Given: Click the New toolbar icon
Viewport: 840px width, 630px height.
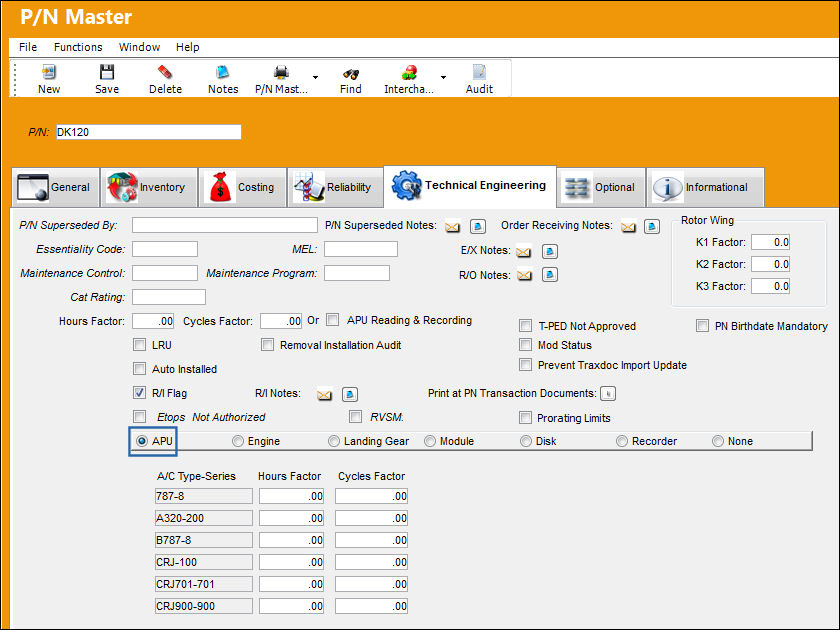Looking at the screenshot, I should click(x=49, y=72).
